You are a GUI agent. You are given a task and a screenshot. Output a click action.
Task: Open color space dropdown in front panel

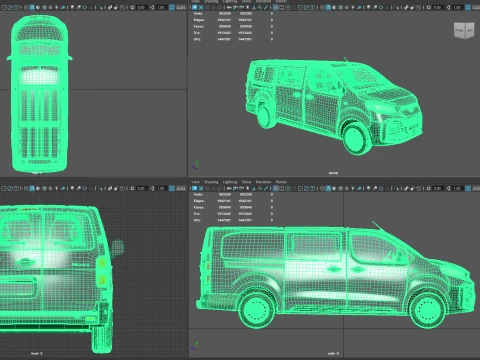pyautogui.click(x=182, y=188)
